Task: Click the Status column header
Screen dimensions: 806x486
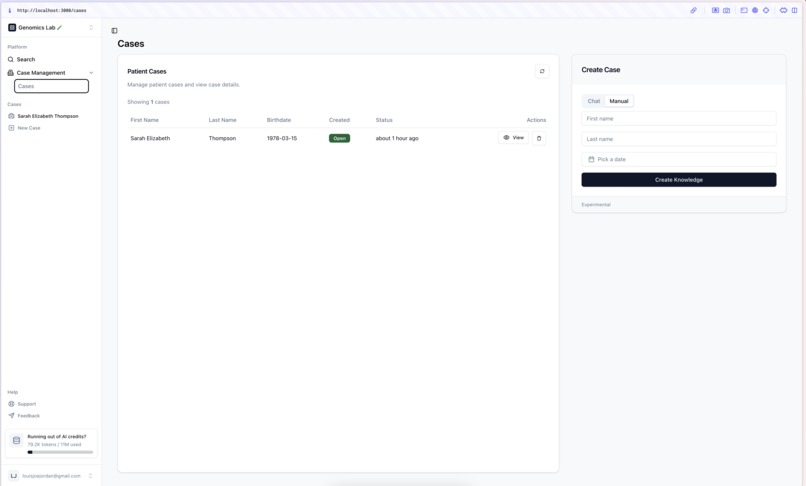Action: [384, 120]
